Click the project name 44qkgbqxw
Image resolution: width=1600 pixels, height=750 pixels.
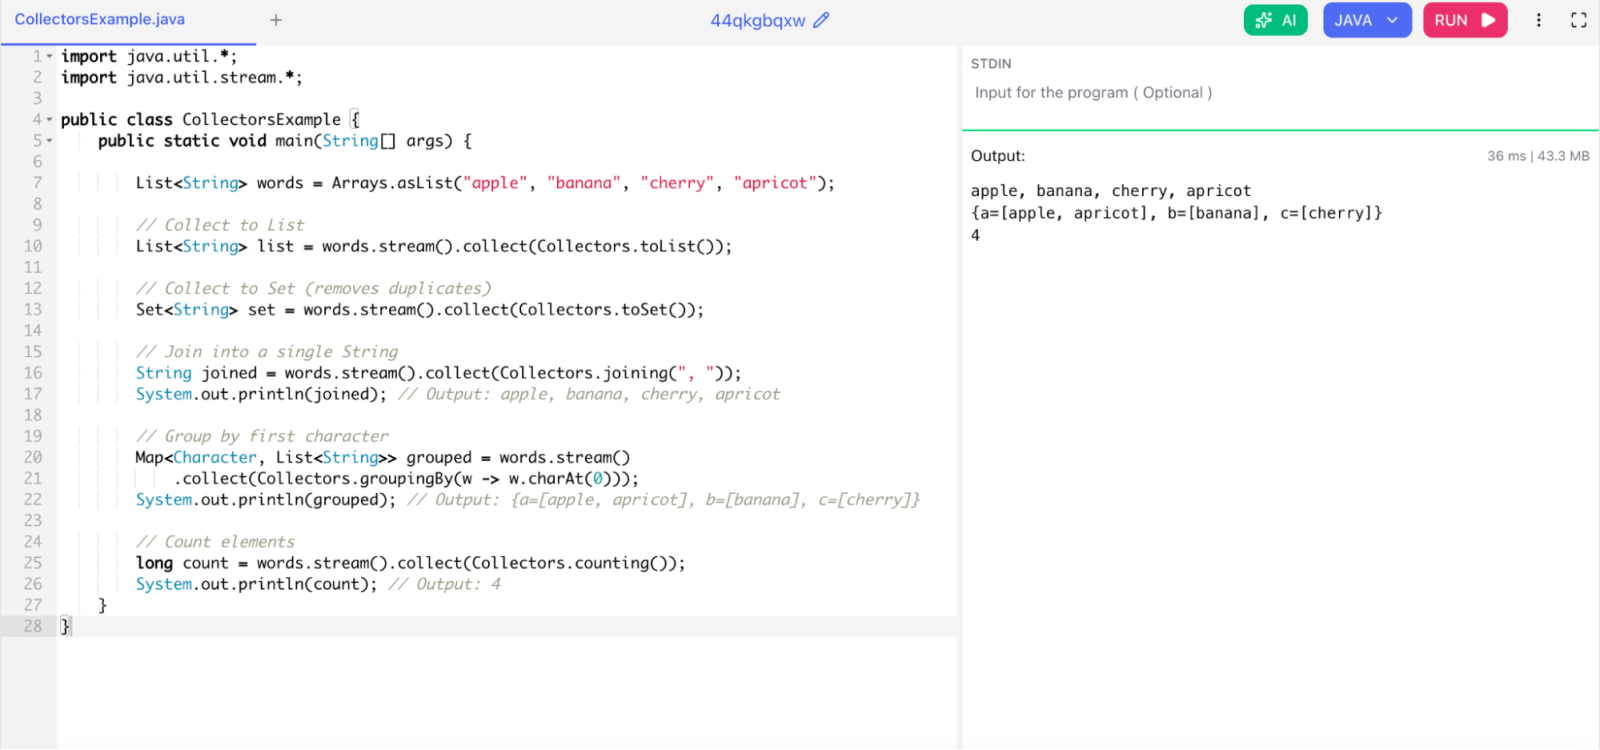click(757, 20)
